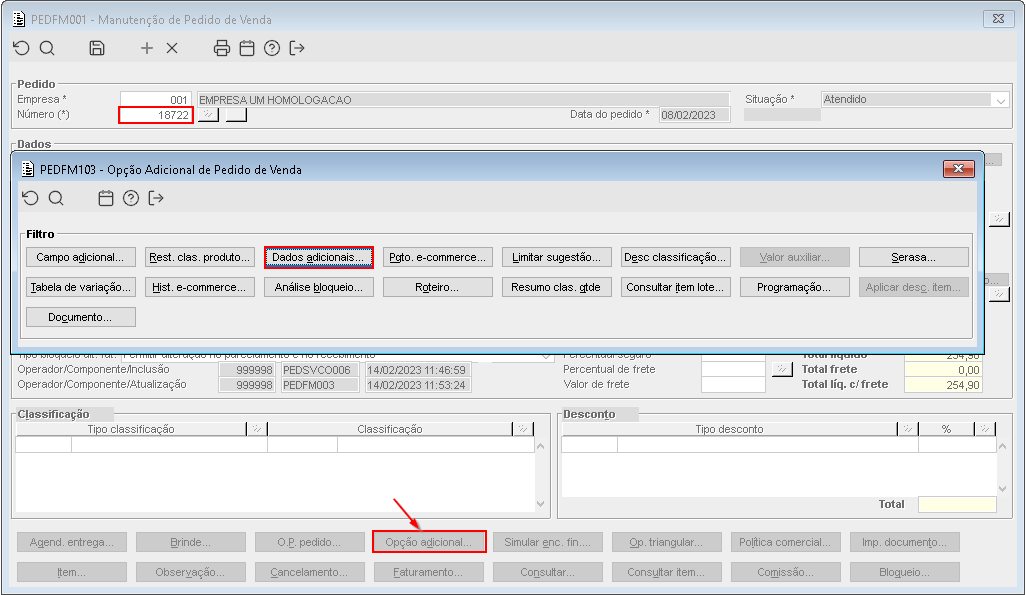
Task: Open the Situação dropdown
Action: pyautogui.click(x=1000, y=100)
